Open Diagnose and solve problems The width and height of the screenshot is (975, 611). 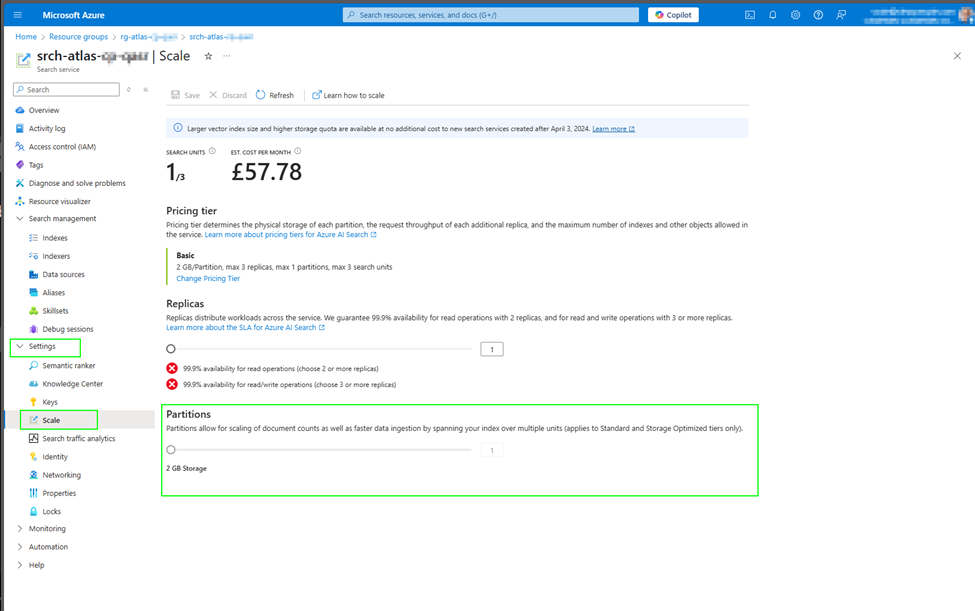76,183
